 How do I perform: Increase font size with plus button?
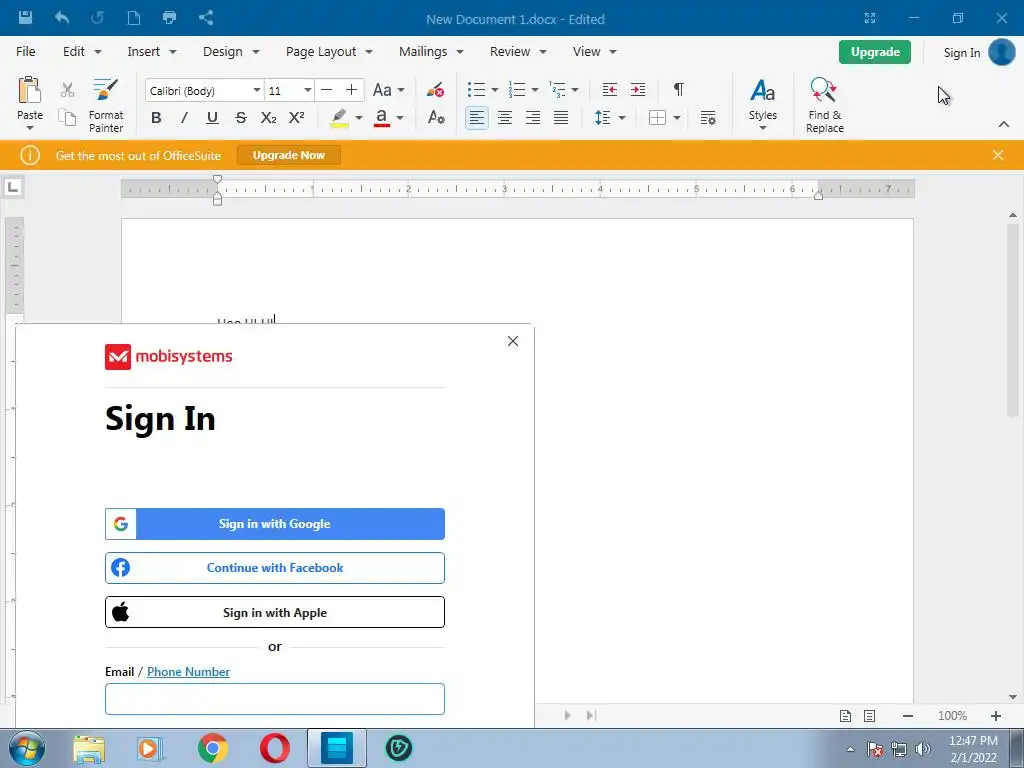click(351, 89)
